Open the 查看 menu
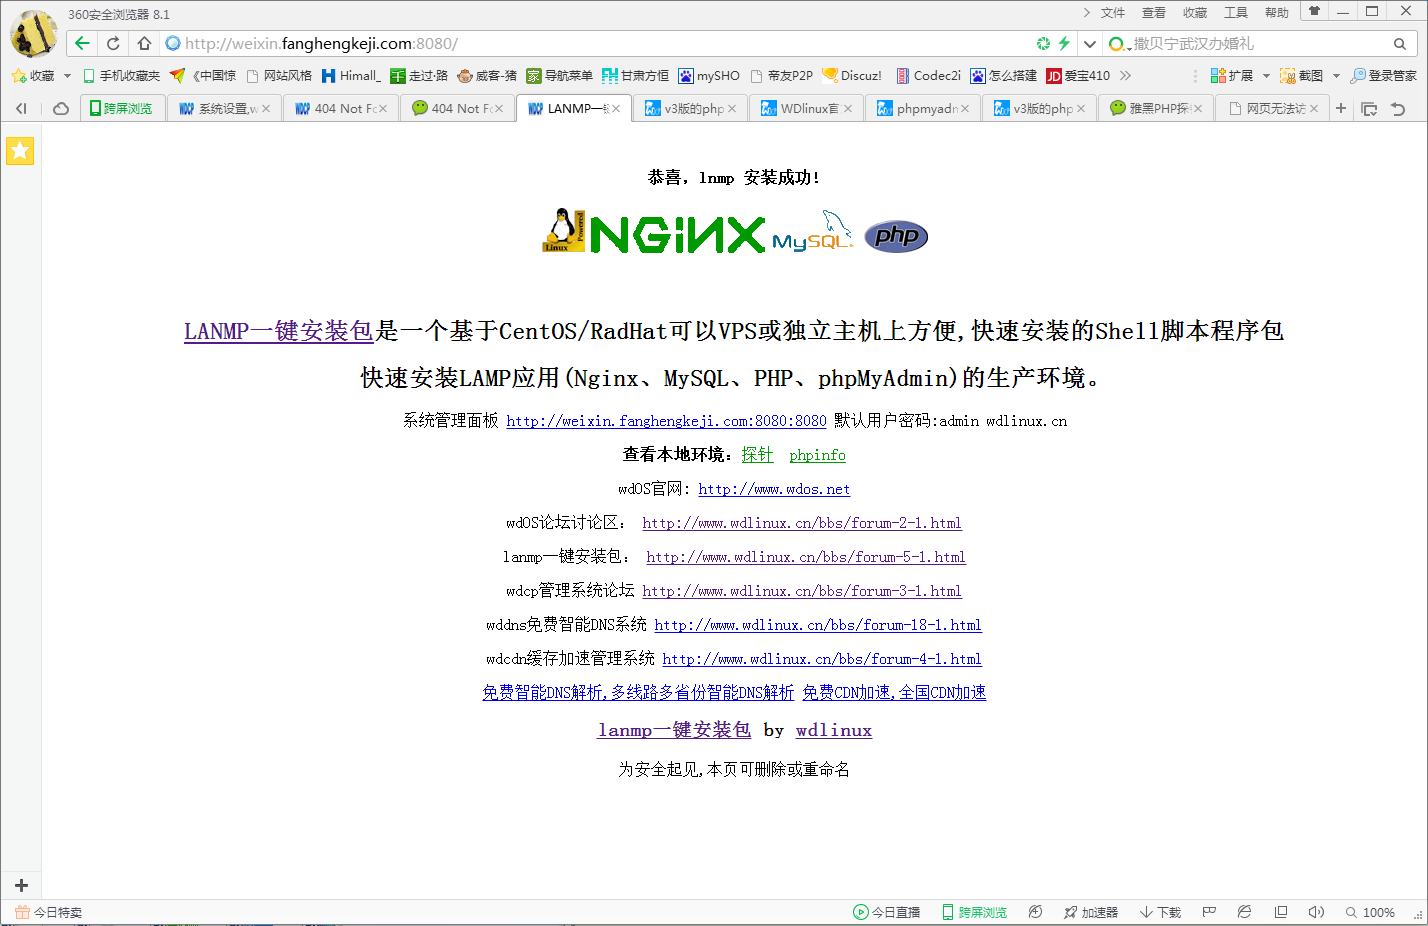The height and width of the screenshot is (926, 1428). click(1154, 12)
